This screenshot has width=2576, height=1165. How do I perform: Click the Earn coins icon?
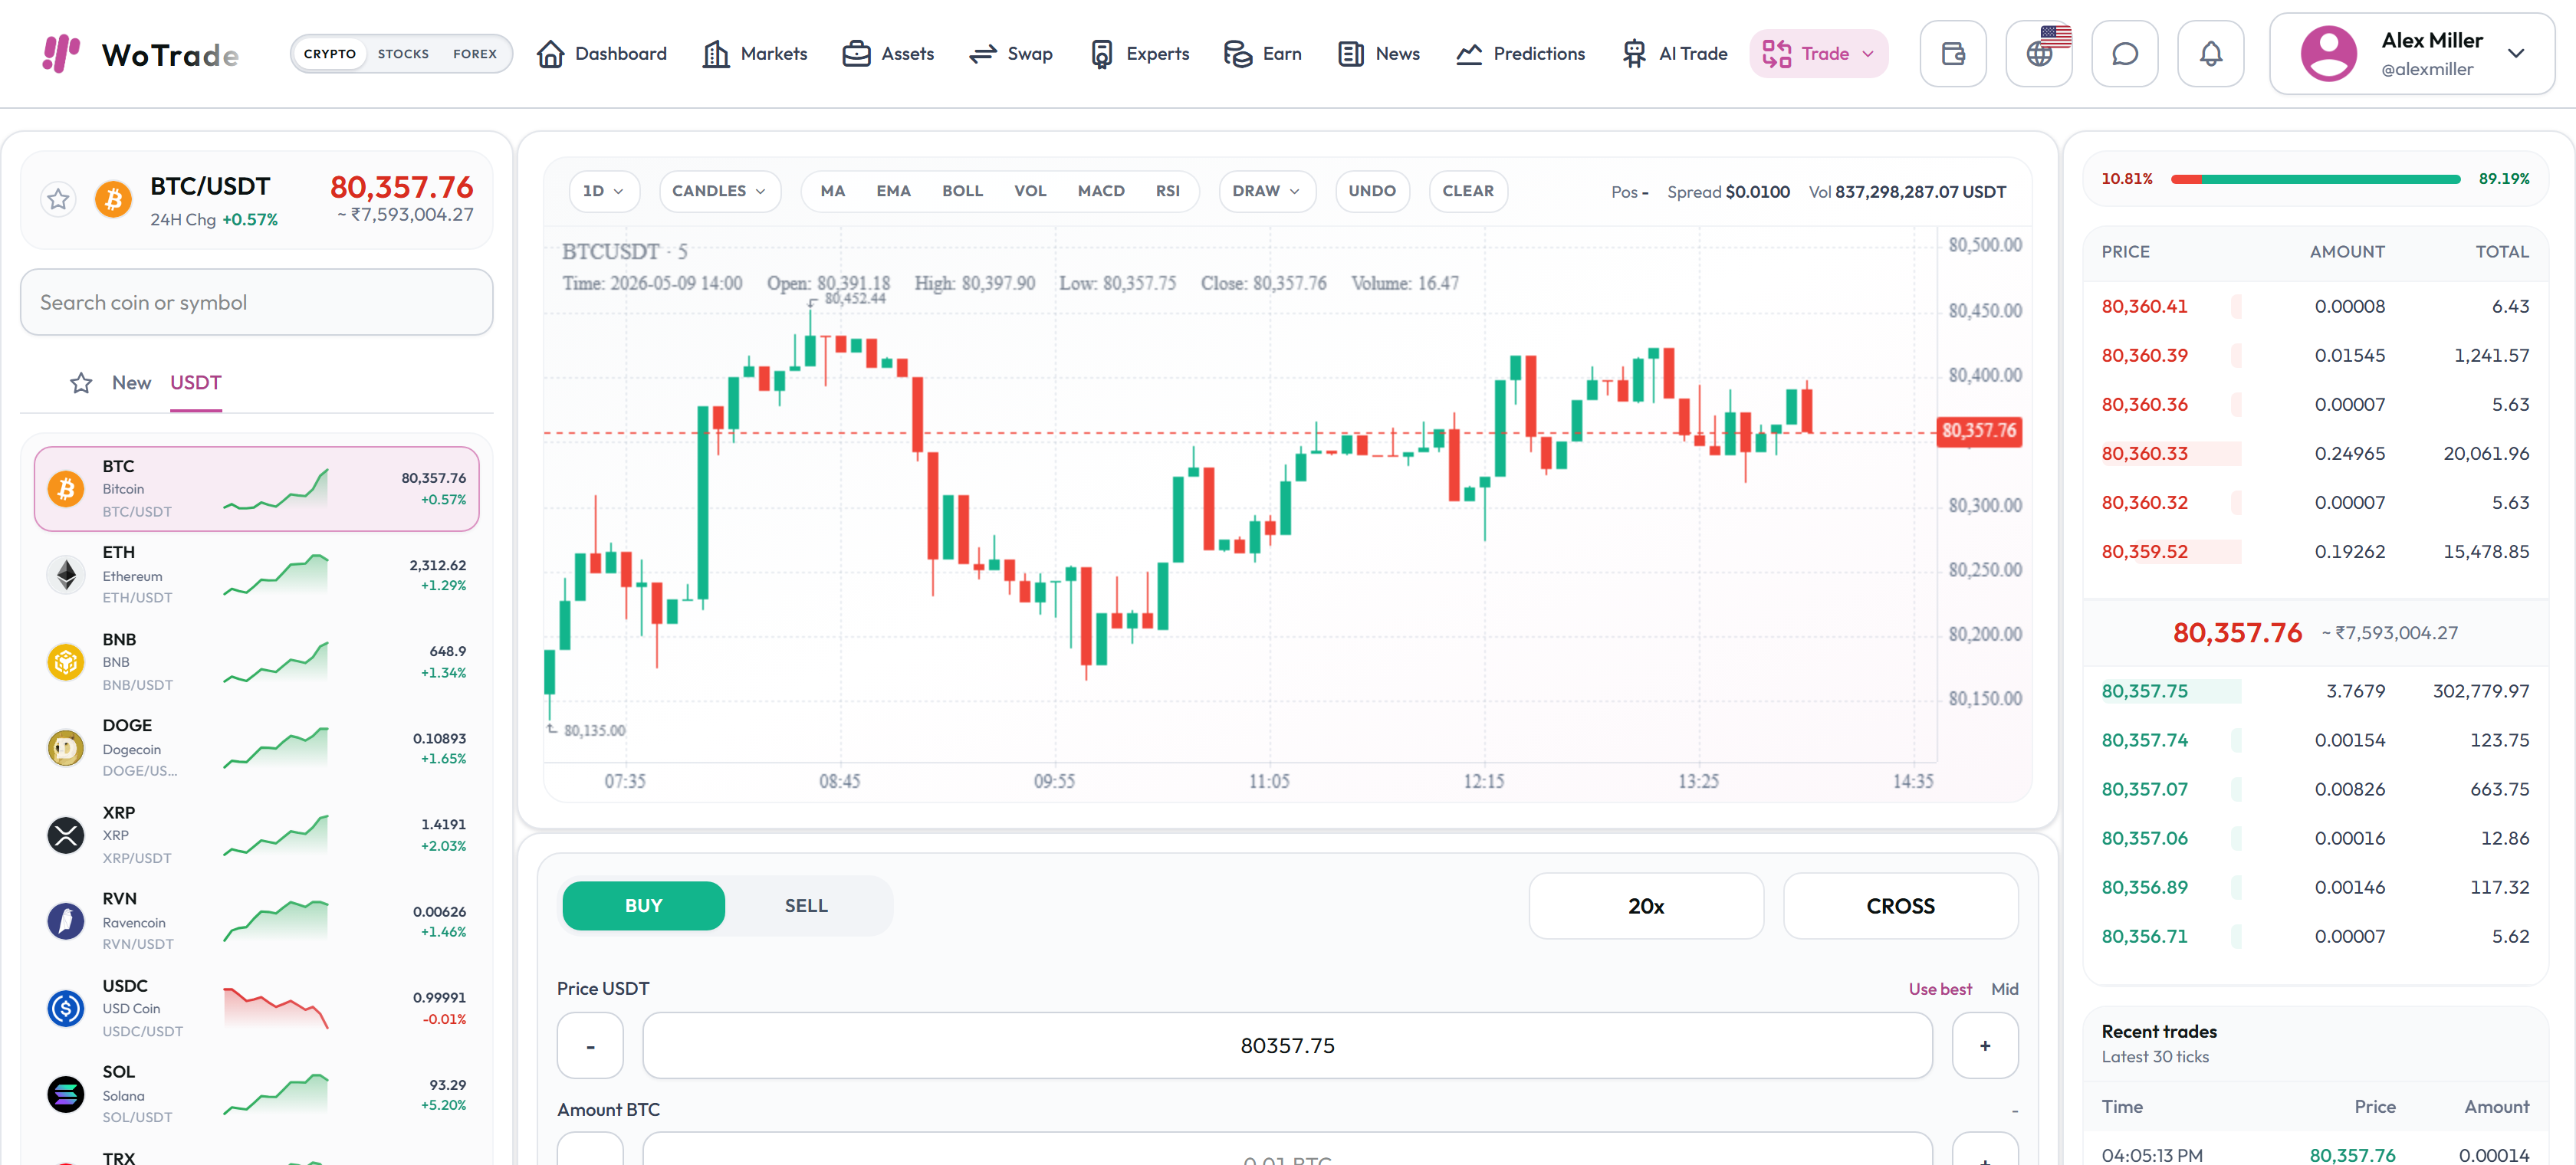[x=1238, y=54]
